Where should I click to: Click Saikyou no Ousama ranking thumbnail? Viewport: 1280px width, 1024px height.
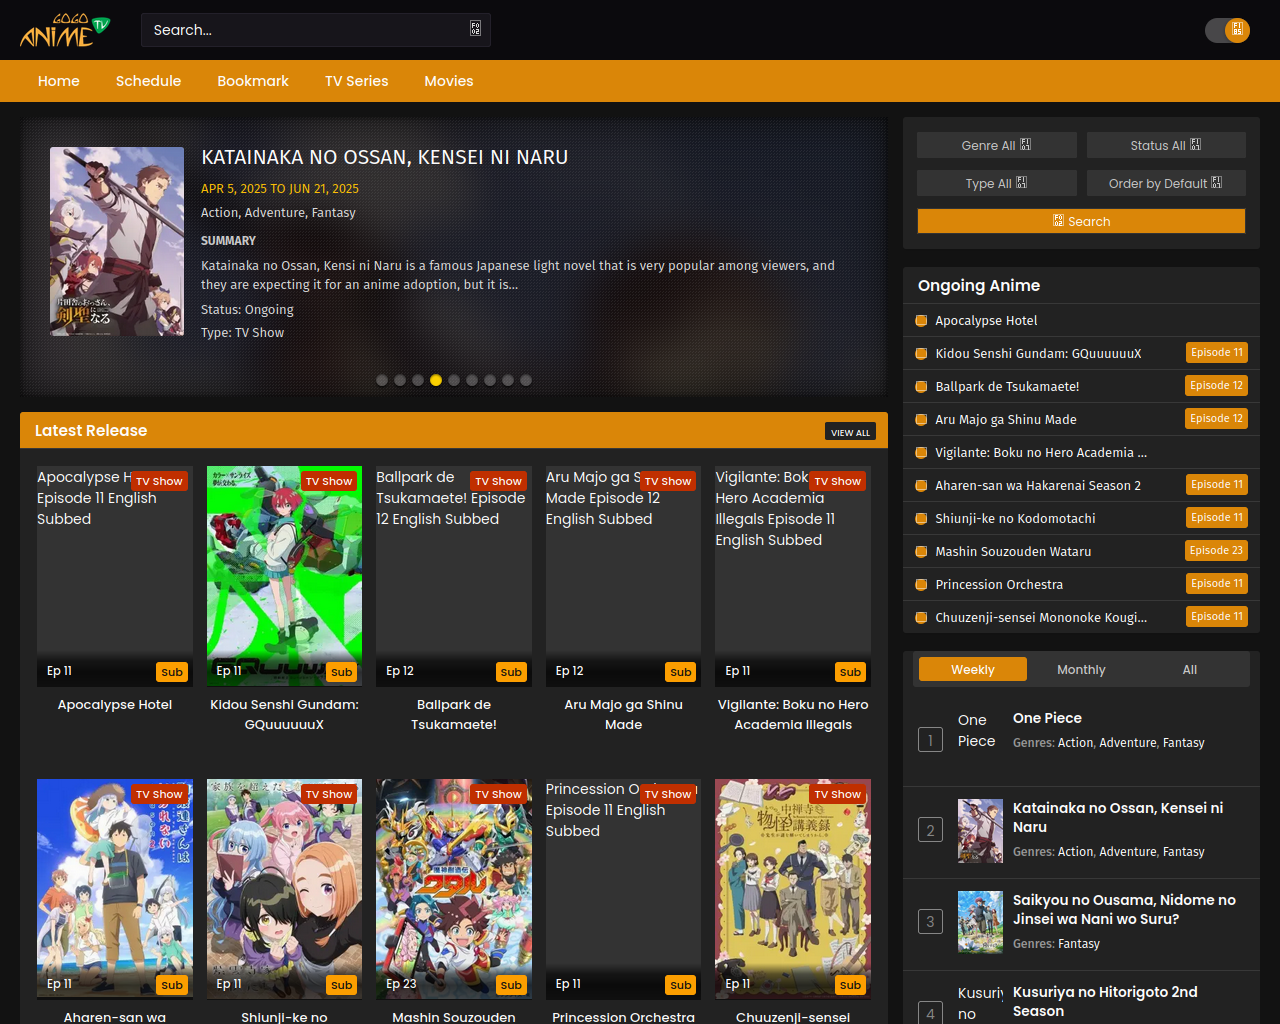click(980, 922)
